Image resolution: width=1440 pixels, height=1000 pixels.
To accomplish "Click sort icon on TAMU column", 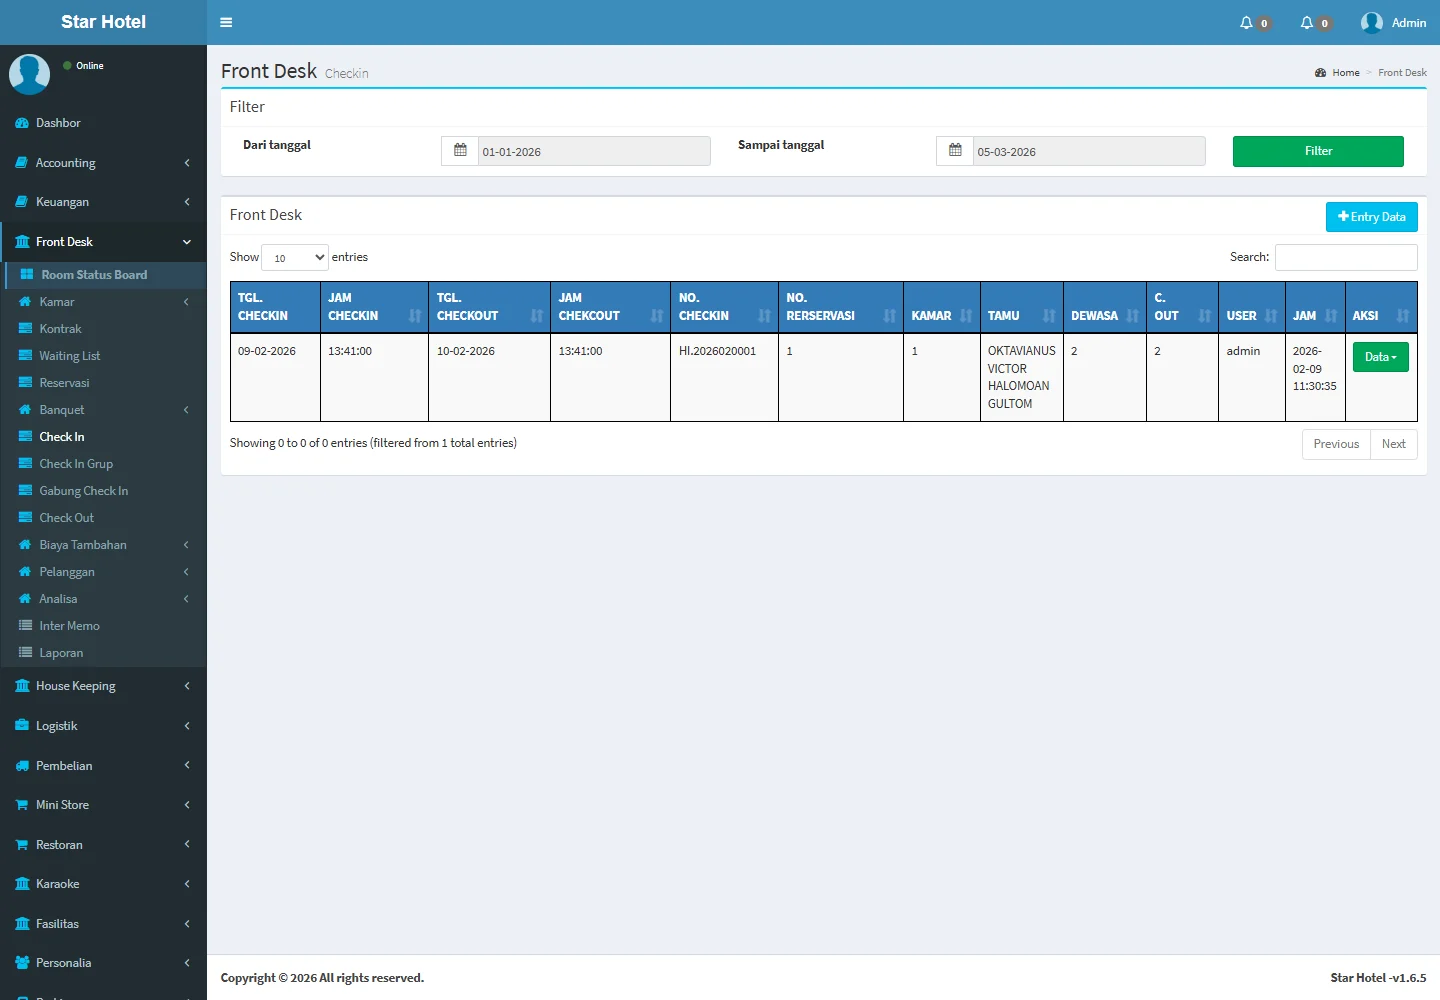I will tap(1049, 315).
